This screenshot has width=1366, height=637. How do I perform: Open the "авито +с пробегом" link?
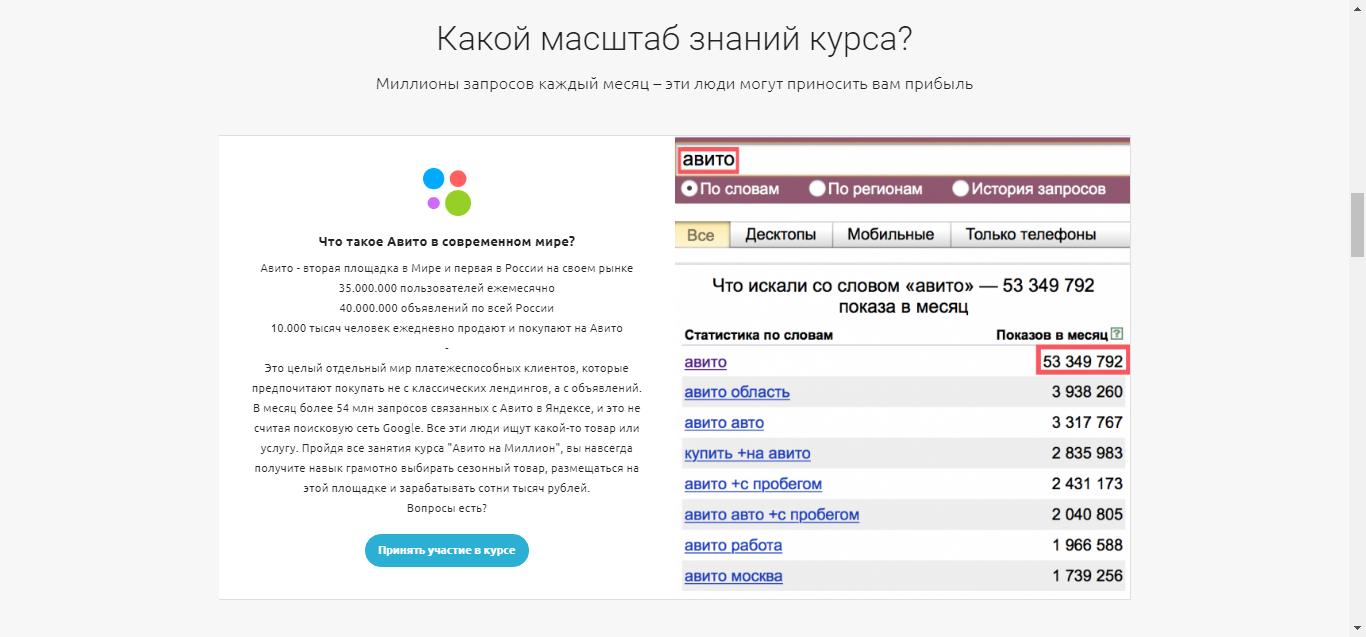coord(752,484)
